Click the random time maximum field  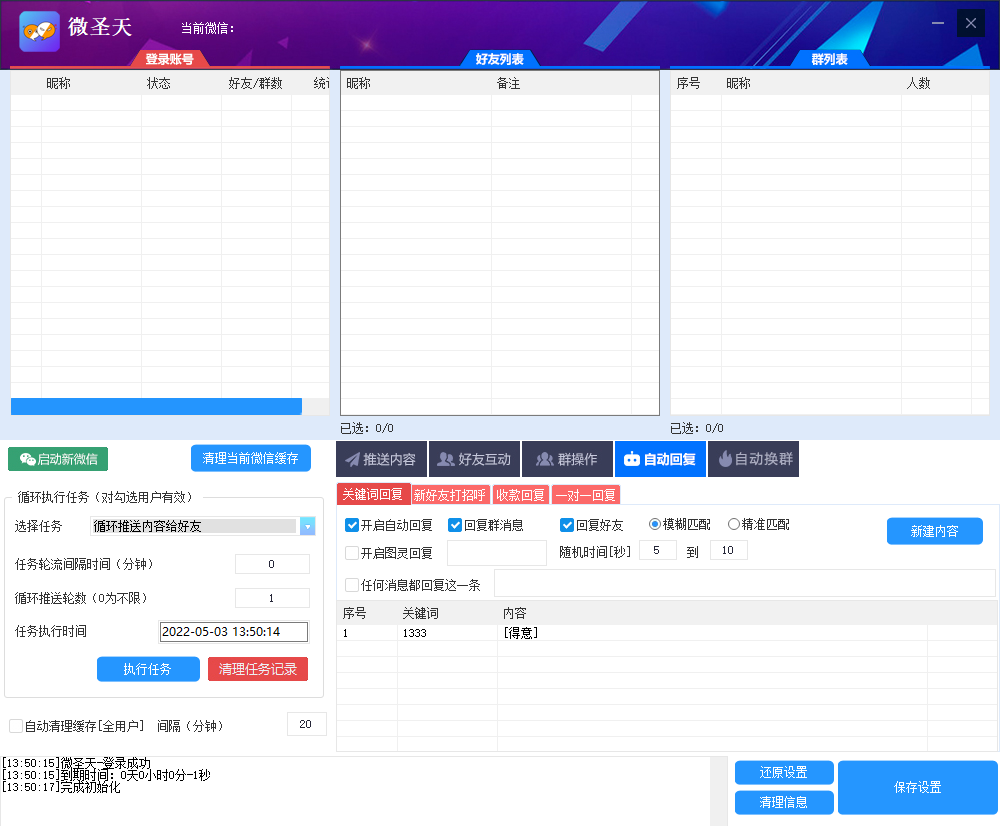[x=728, y=550]
